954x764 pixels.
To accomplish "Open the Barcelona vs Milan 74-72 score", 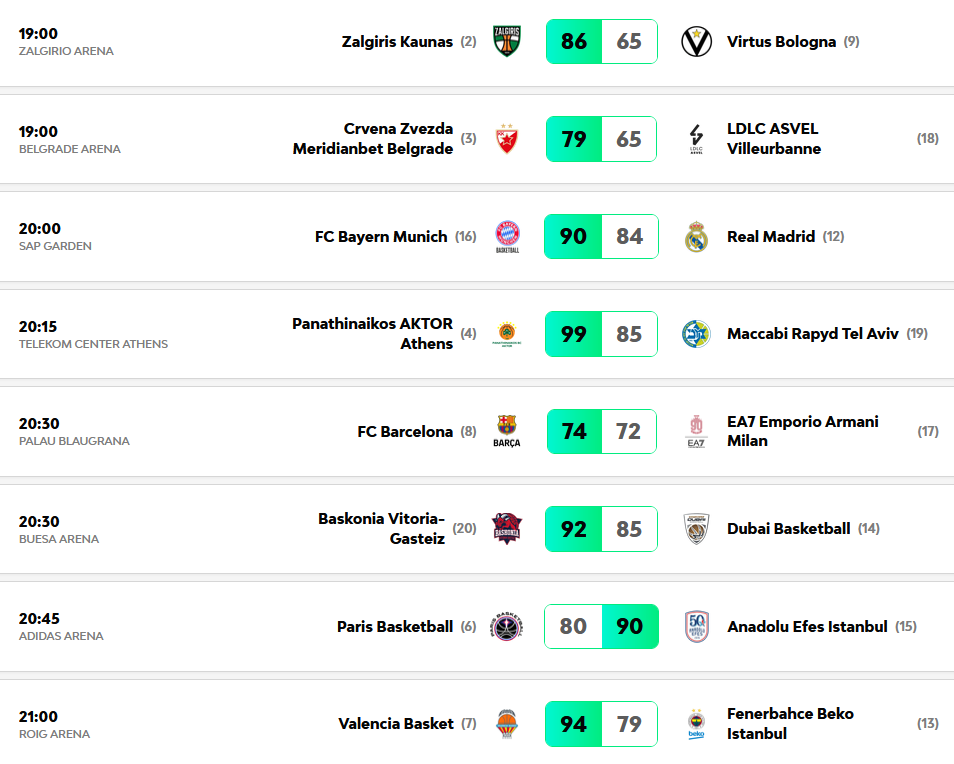I will click(601, 431).
